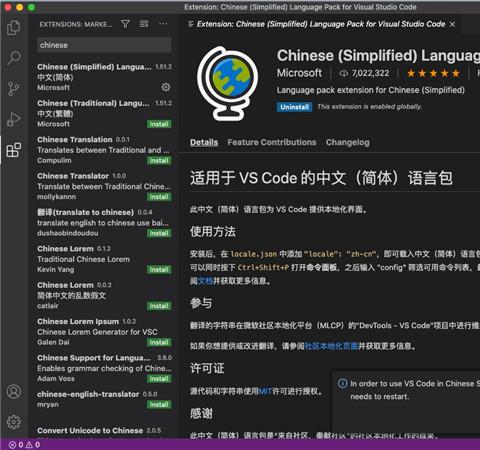Select Chinese (Traditional) Language Pack list item
Screen dimensions: 480x450
point(104,114)
